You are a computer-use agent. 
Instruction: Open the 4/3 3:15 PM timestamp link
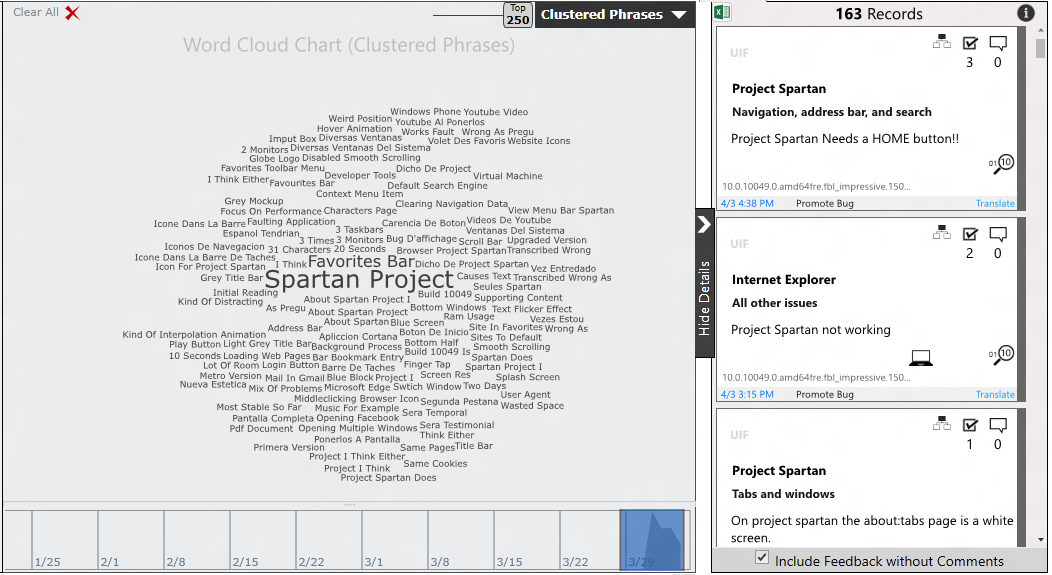(747, 395)
